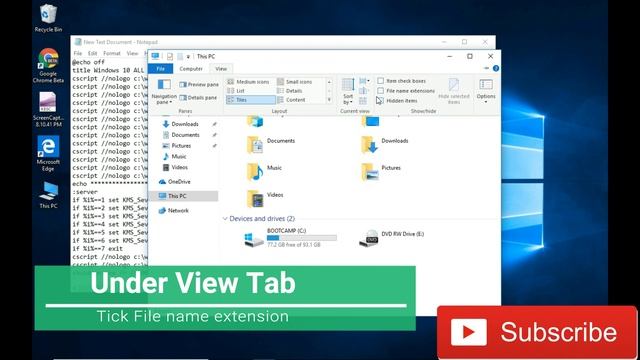Select BOOTCAMP (C:) drive
This screenshot has height=360, width=640.
click(x=290, y=238)
